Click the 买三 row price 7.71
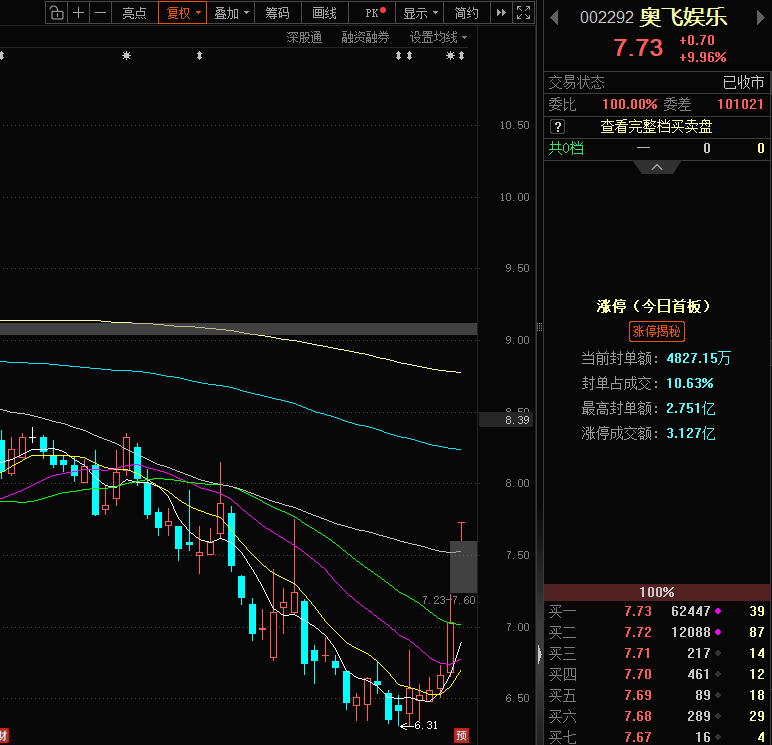772x745 pixels. (x=638, y=653)
